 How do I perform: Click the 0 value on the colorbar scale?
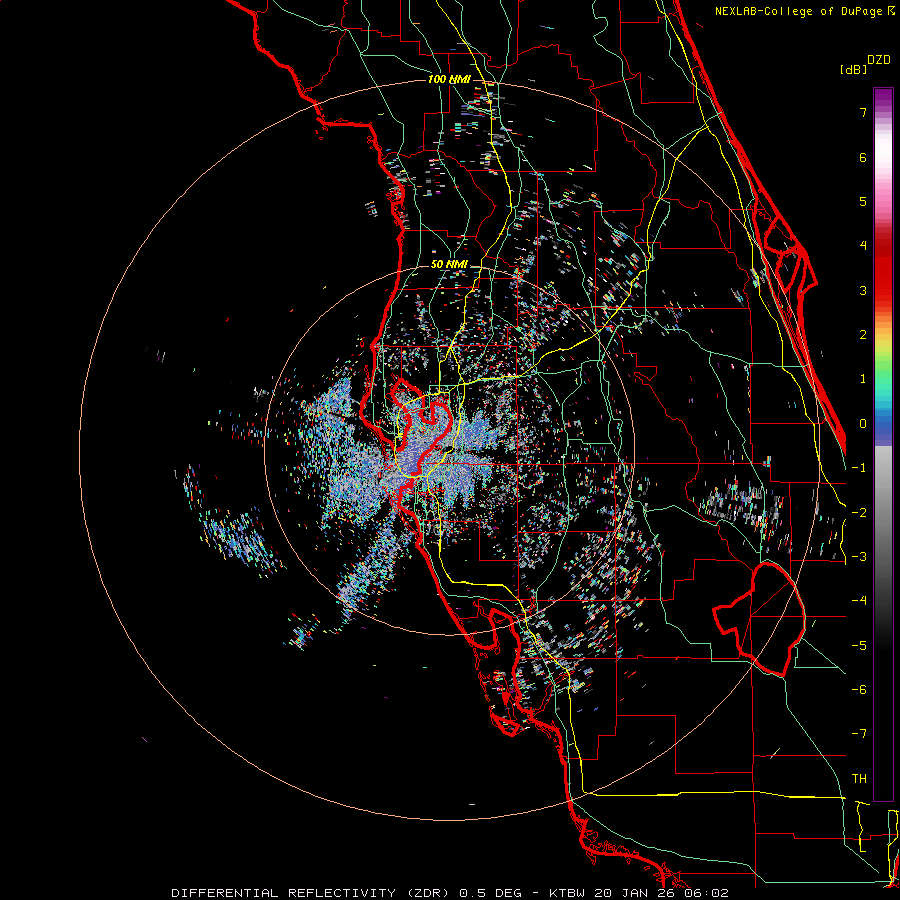[863, 424]
